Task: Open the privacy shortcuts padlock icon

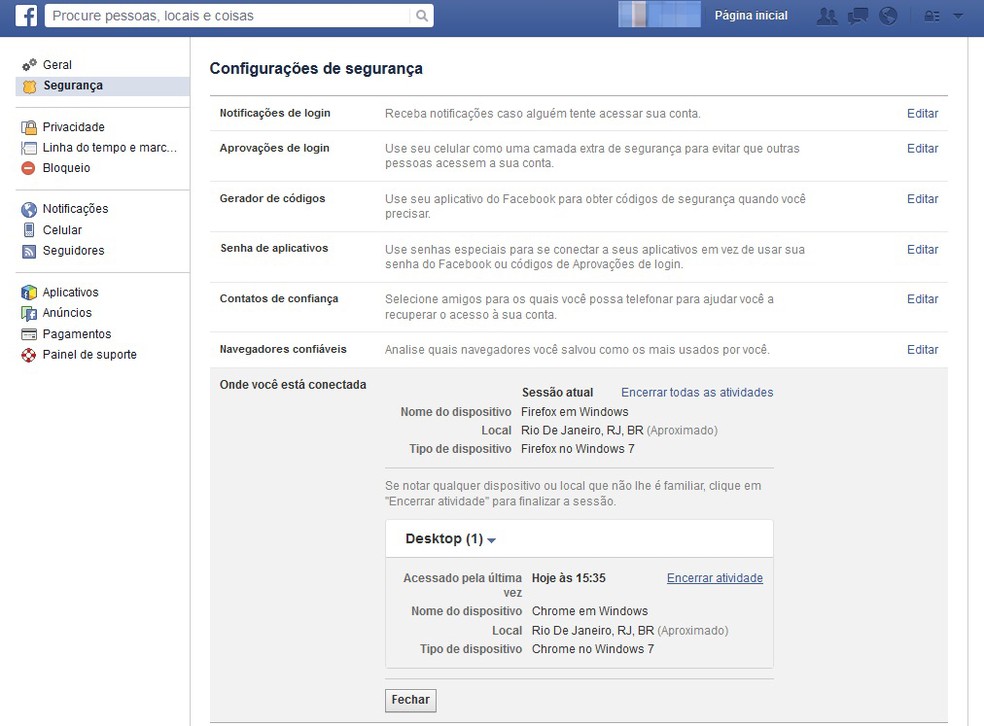Action: (x=929, y=15)
